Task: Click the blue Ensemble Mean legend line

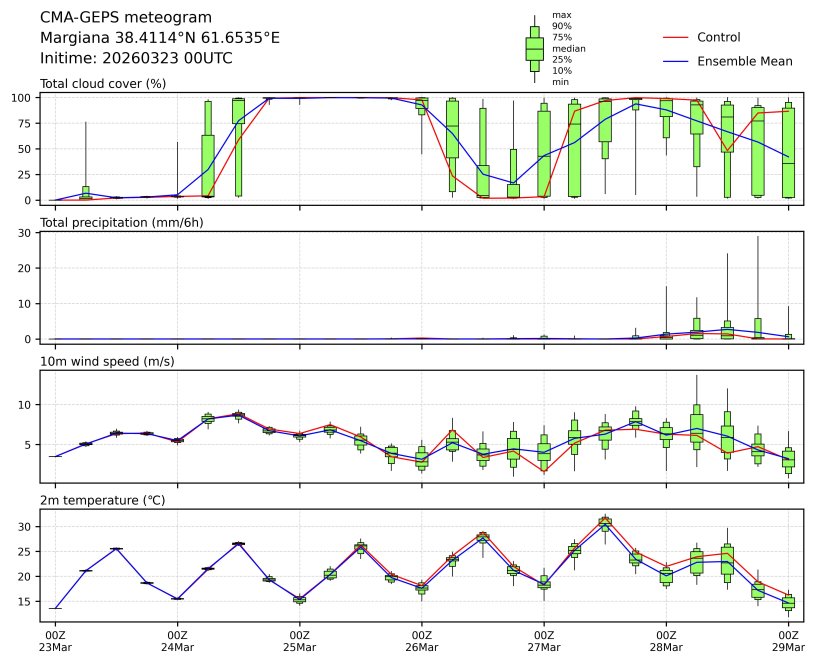Action: point(676,62)
